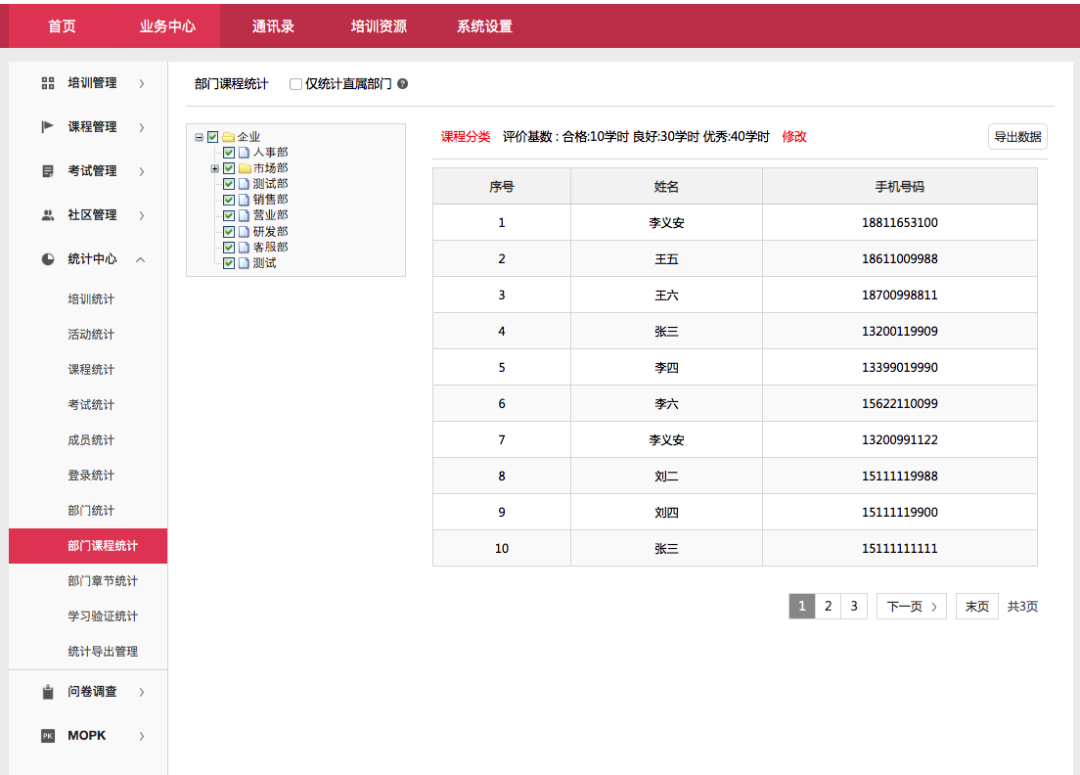Select the 课程管理 flag icon
The width and height of the screenshot is (1080, 775).
pos(47,127)
